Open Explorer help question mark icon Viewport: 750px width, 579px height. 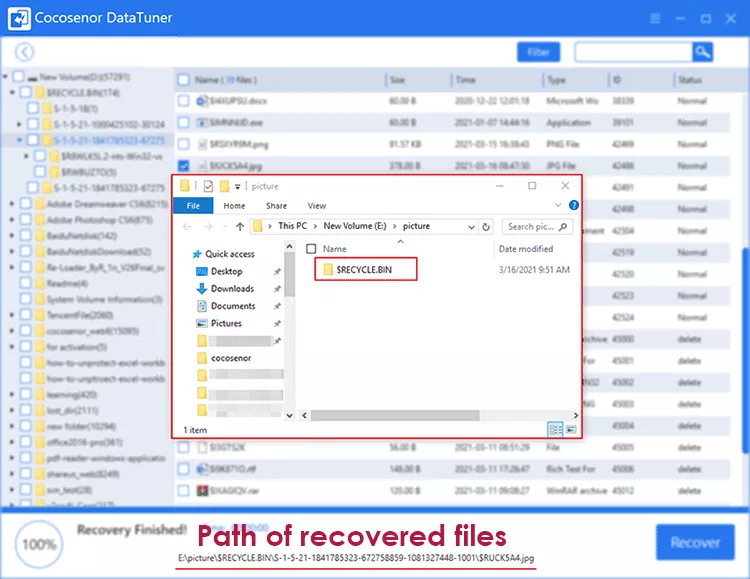click(x=574, y=205)
